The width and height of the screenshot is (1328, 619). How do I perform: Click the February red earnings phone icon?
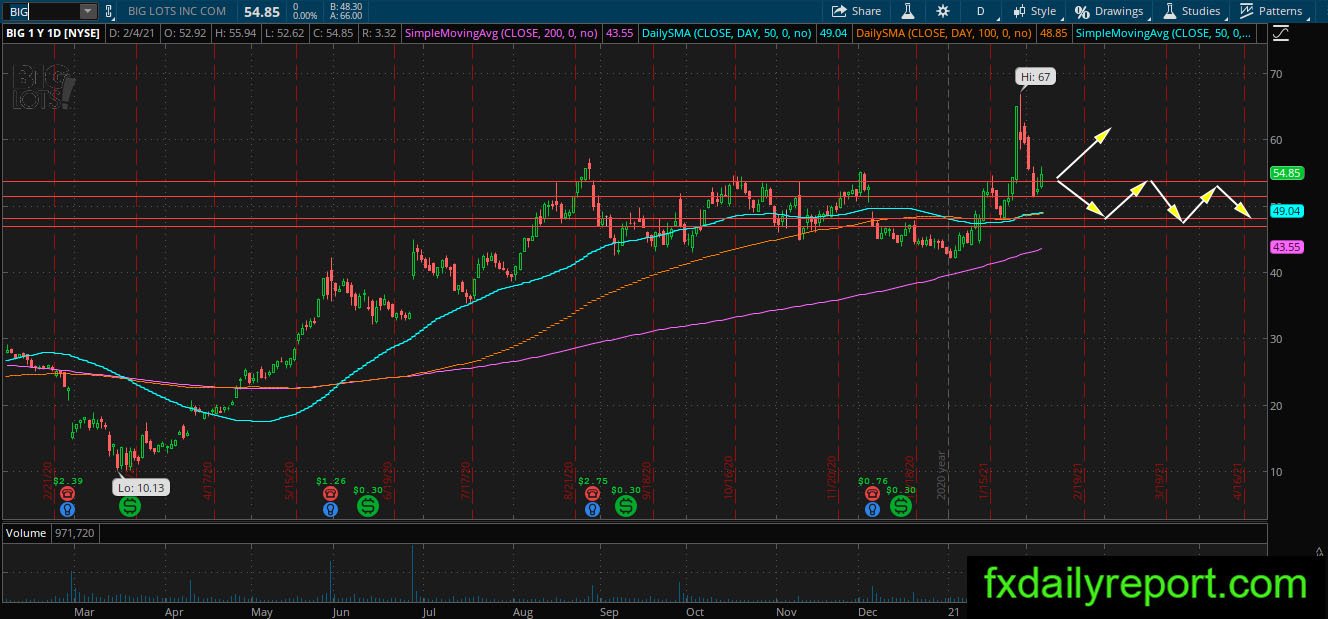tap(66, 494)
